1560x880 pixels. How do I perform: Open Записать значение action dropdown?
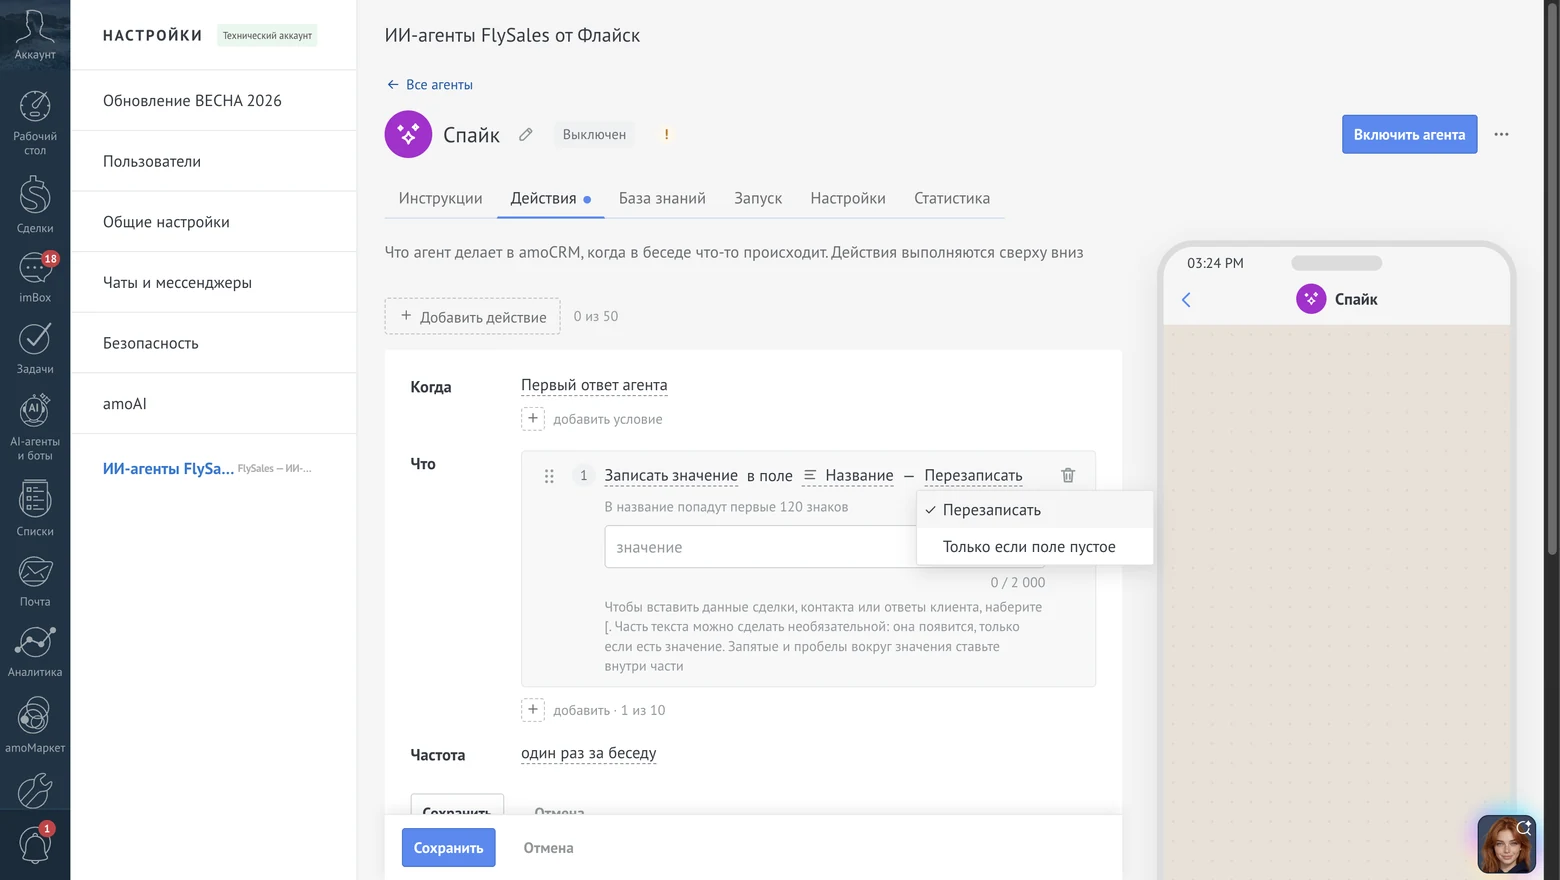[671, 475]
